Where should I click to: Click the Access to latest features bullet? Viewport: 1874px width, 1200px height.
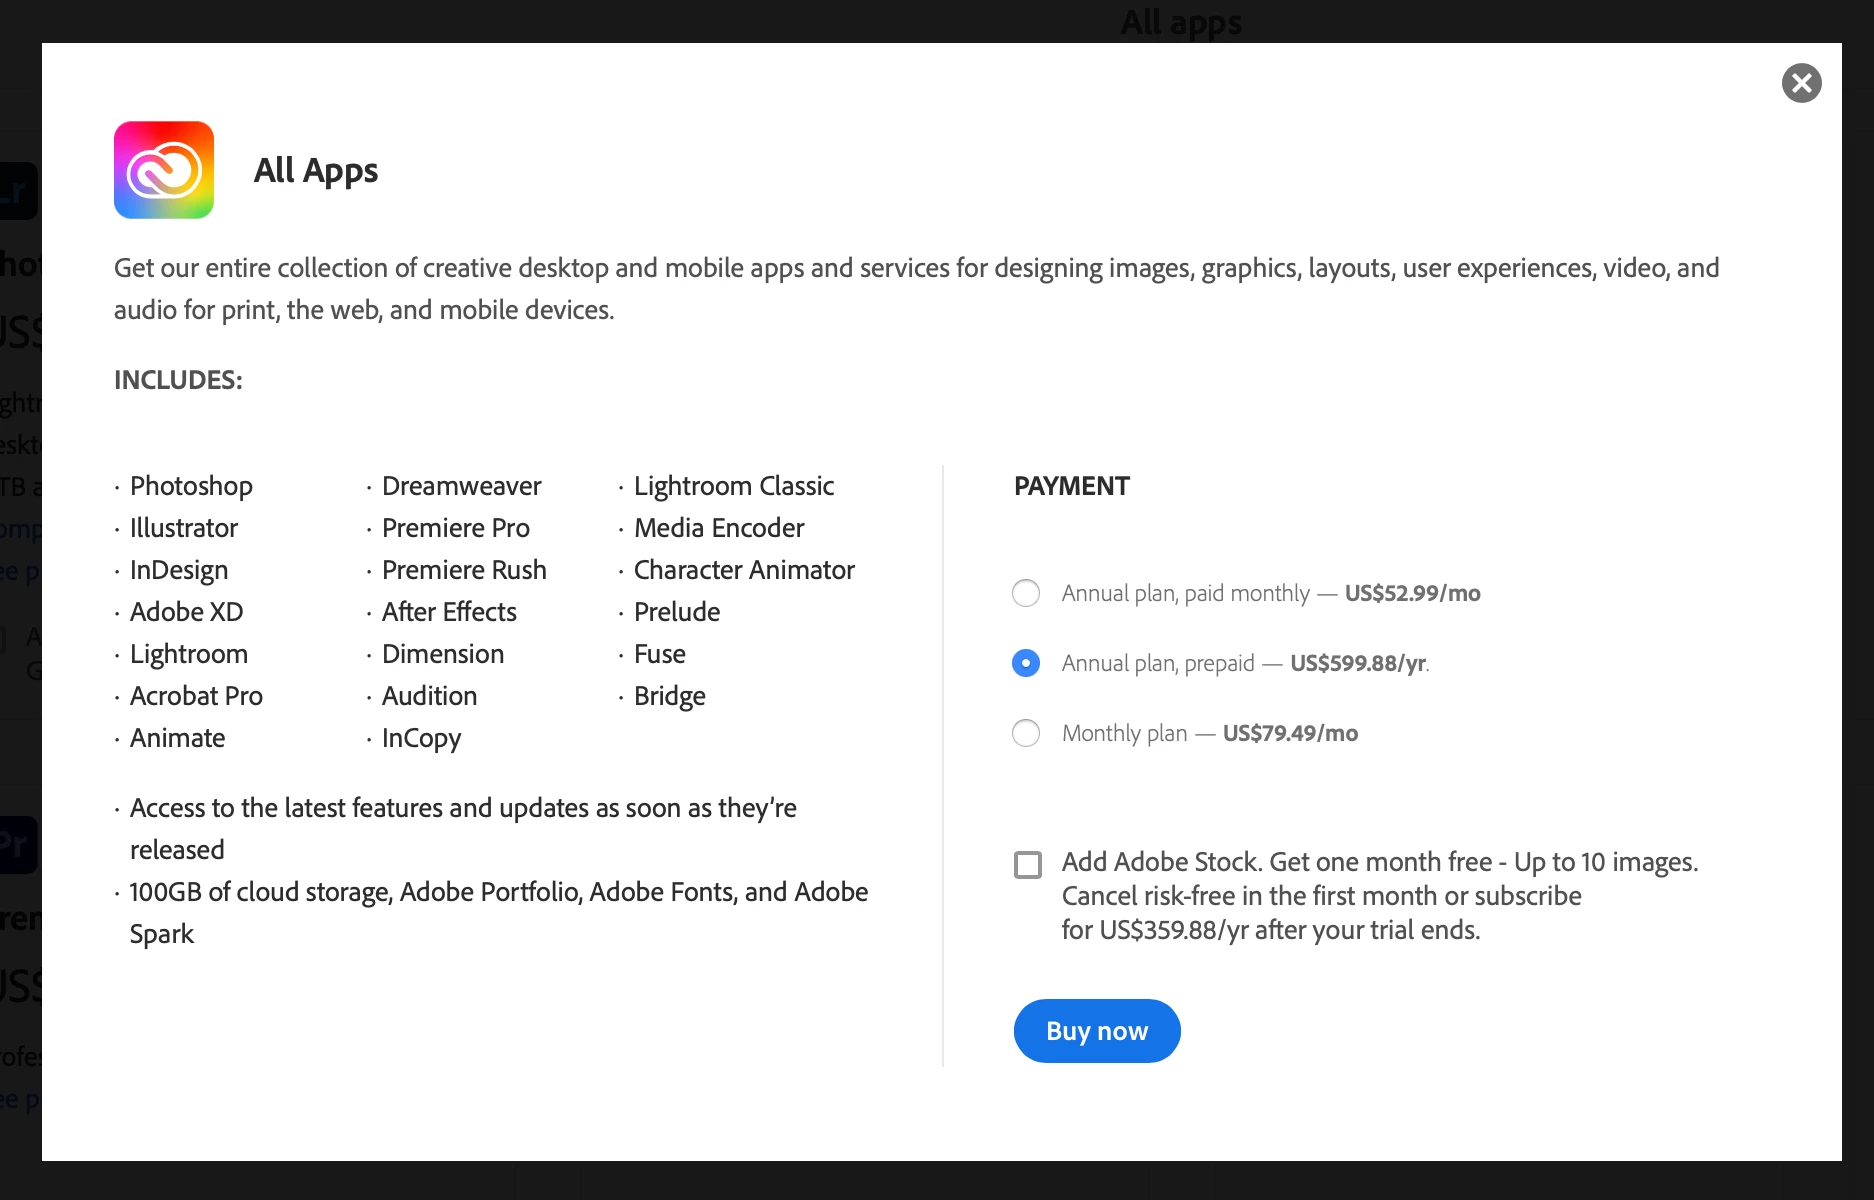pyautogui.click(x=463, y=829)
